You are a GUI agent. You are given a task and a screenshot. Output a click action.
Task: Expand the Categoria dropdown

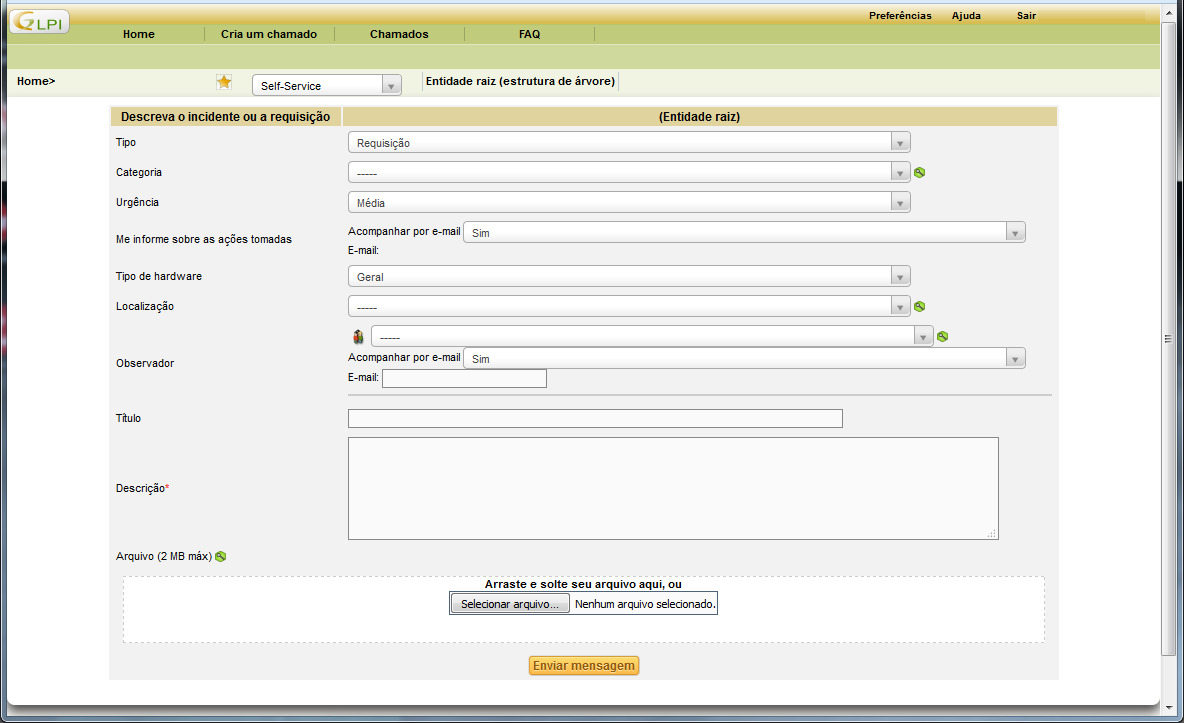coord(628,173)
